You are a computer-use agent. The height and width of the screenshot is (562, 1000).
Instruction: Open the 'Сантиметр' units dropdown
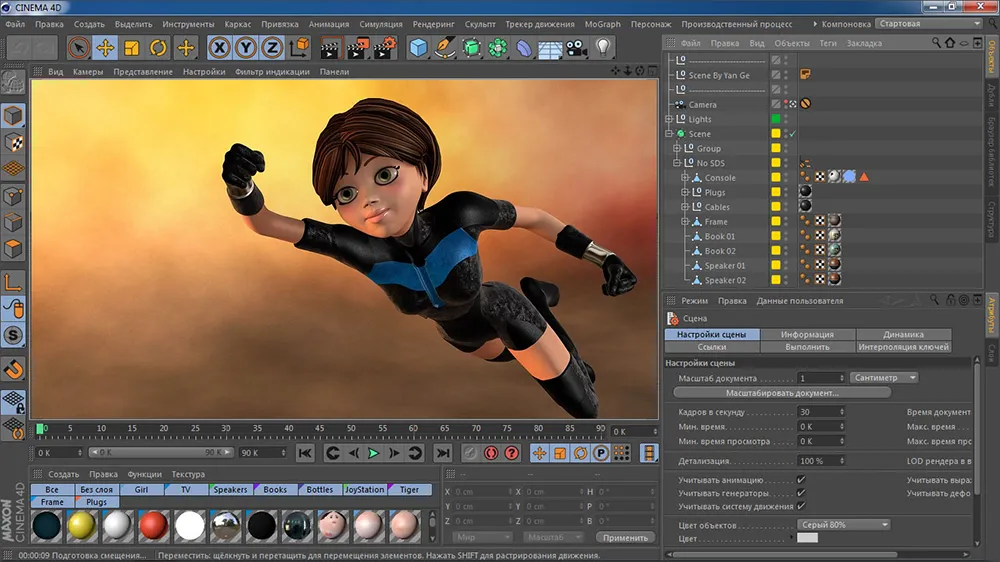(884, 378)
